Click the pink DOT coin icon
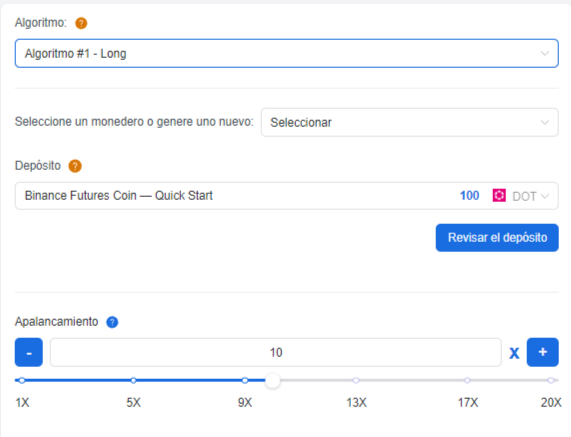571x437 pixels. [499, 196]
